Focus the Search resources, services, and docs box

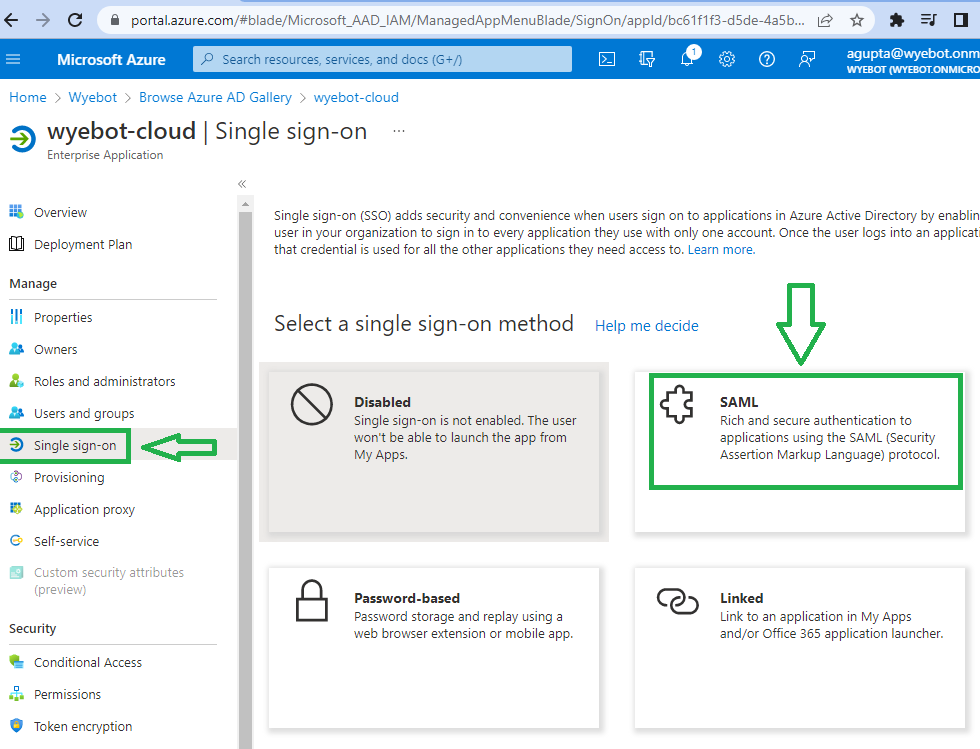coord(382,59)
